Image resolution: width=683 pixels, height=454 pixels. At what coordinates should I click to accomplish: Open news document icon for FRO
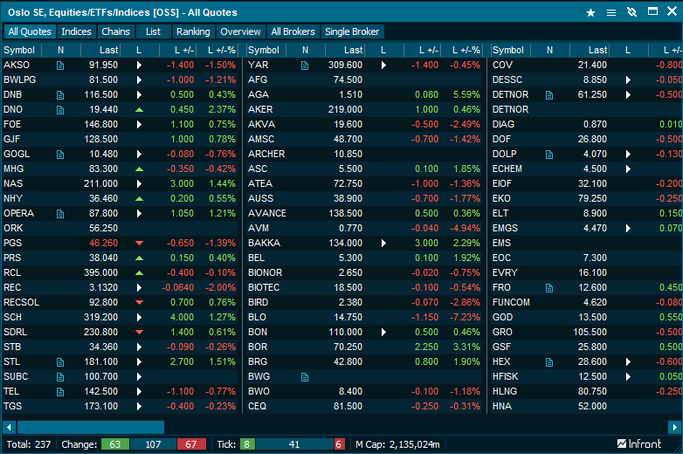(549, 288)
